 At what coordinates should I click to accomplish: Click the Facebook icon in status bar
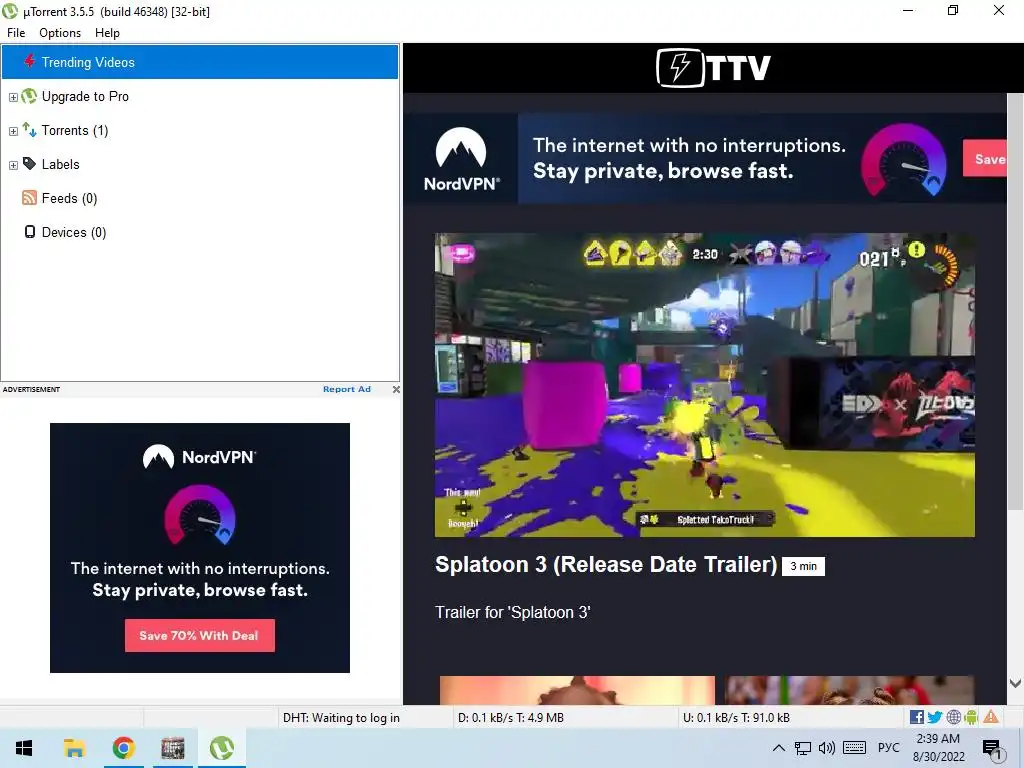click(916, 717)
